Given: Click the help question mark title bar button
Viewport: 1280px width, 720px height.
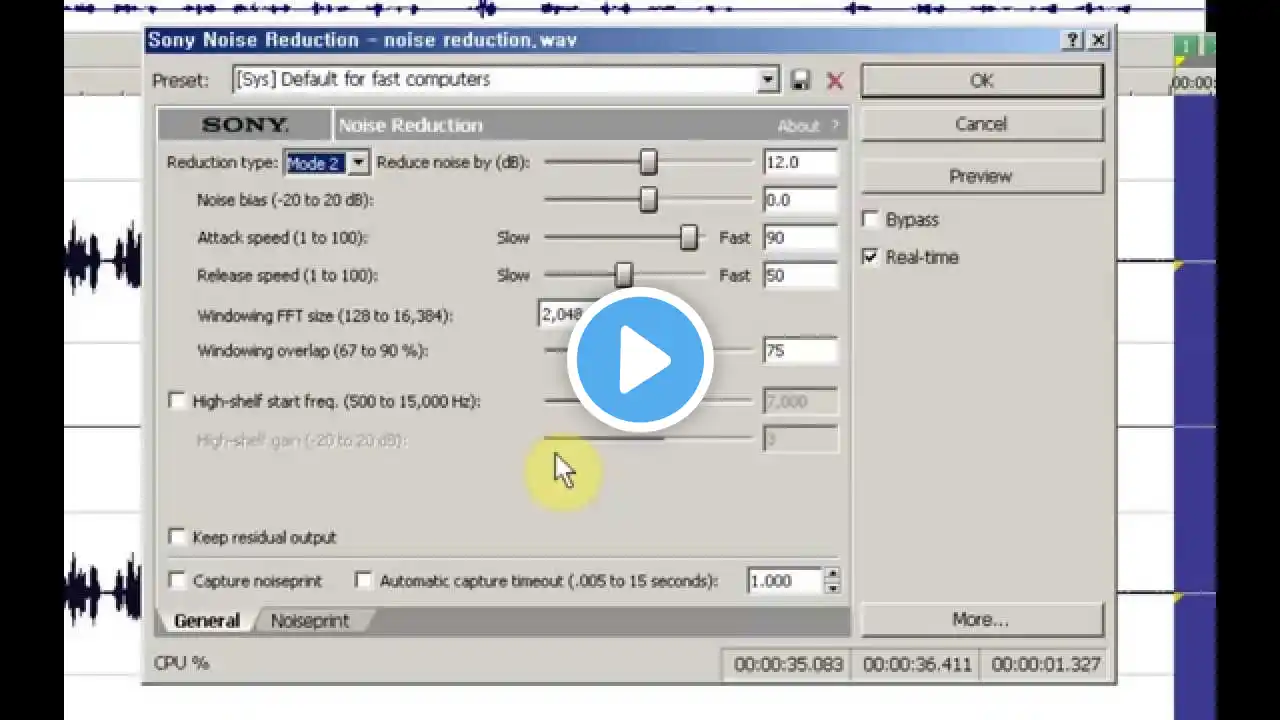Looking at the screenshot, I should 1073,40.
